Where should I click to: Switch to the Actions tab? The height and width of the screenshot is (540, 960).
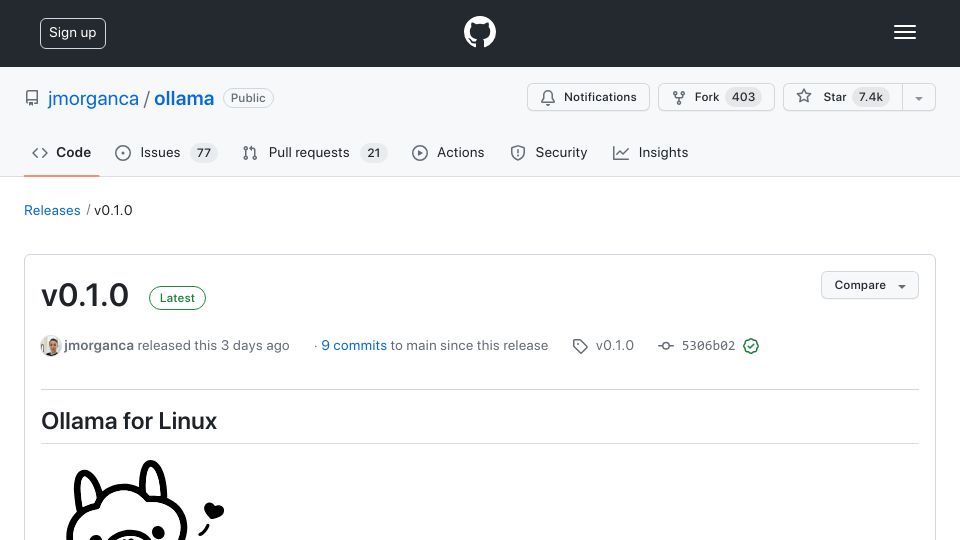(x=448, y=152)
